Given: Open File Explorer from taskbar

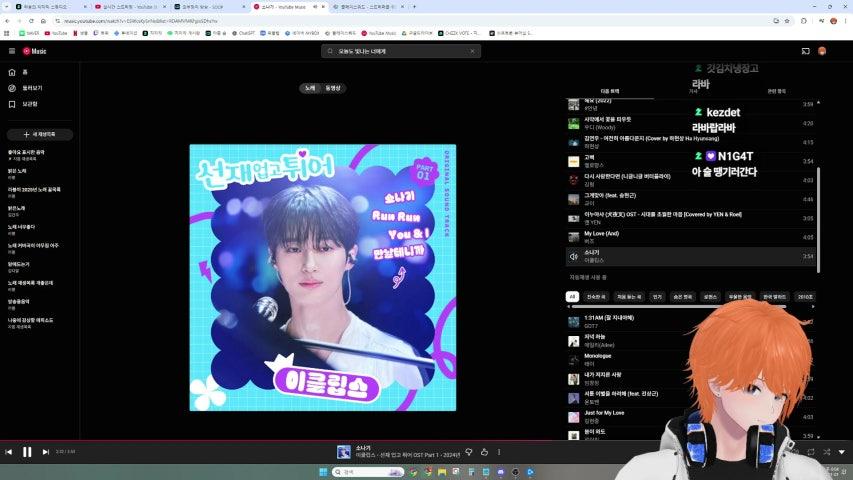Looking at the screenshot, I should 442,472.
